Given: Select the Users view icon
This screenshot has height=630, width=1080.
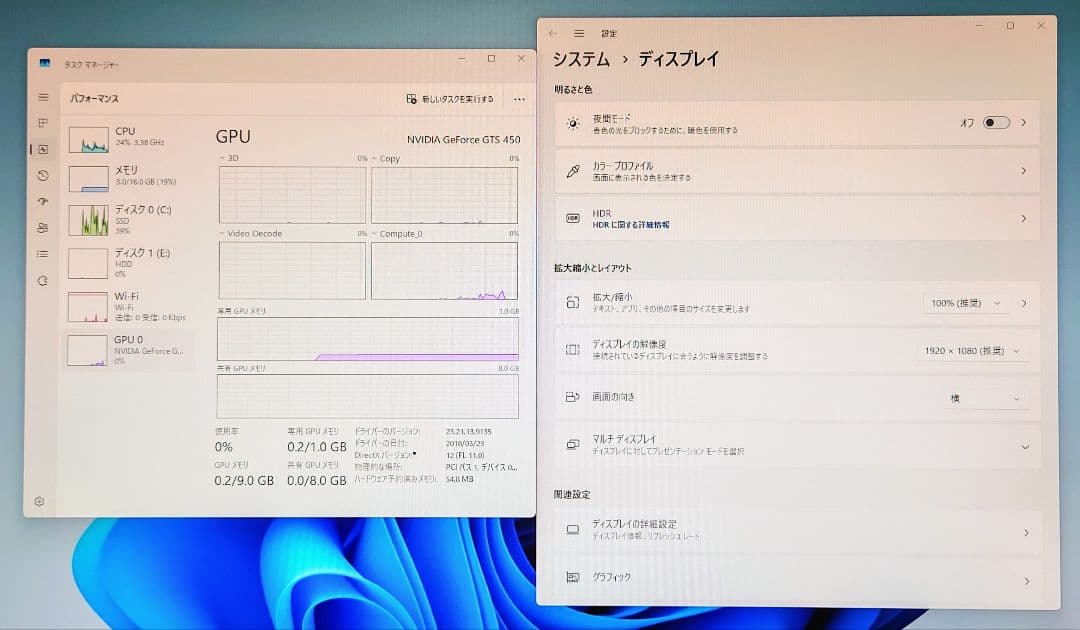Looking at the screenshot, I should (41, 228).
